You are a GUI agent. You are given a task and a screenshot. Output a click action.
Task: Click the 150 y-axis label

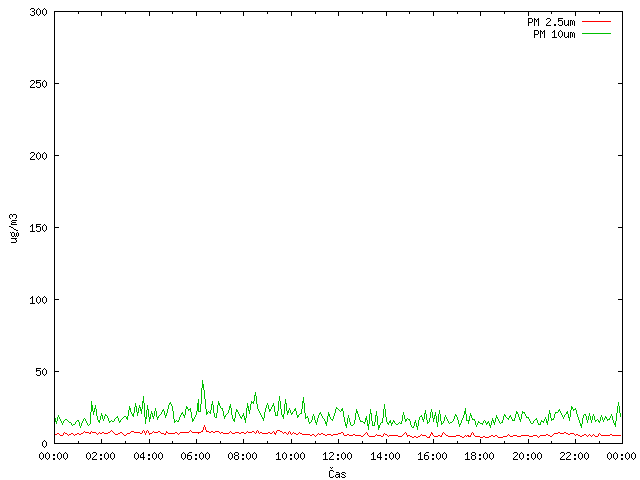coord(38,228)
